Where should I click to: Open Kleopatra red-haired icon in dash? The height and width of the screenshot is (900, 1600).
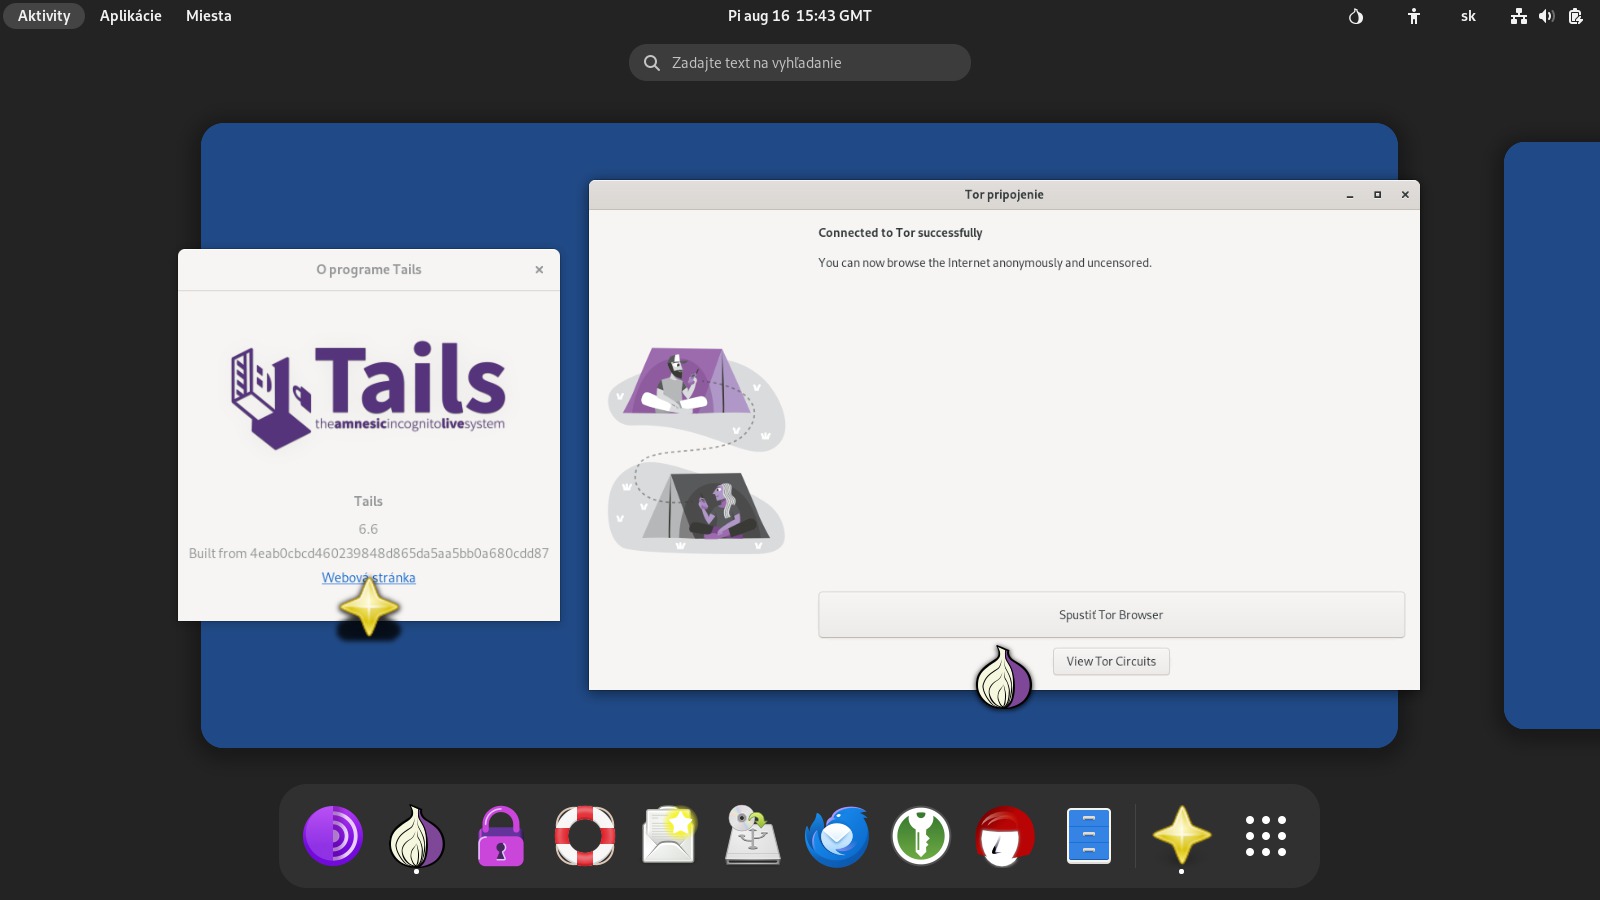(1005, 836)
